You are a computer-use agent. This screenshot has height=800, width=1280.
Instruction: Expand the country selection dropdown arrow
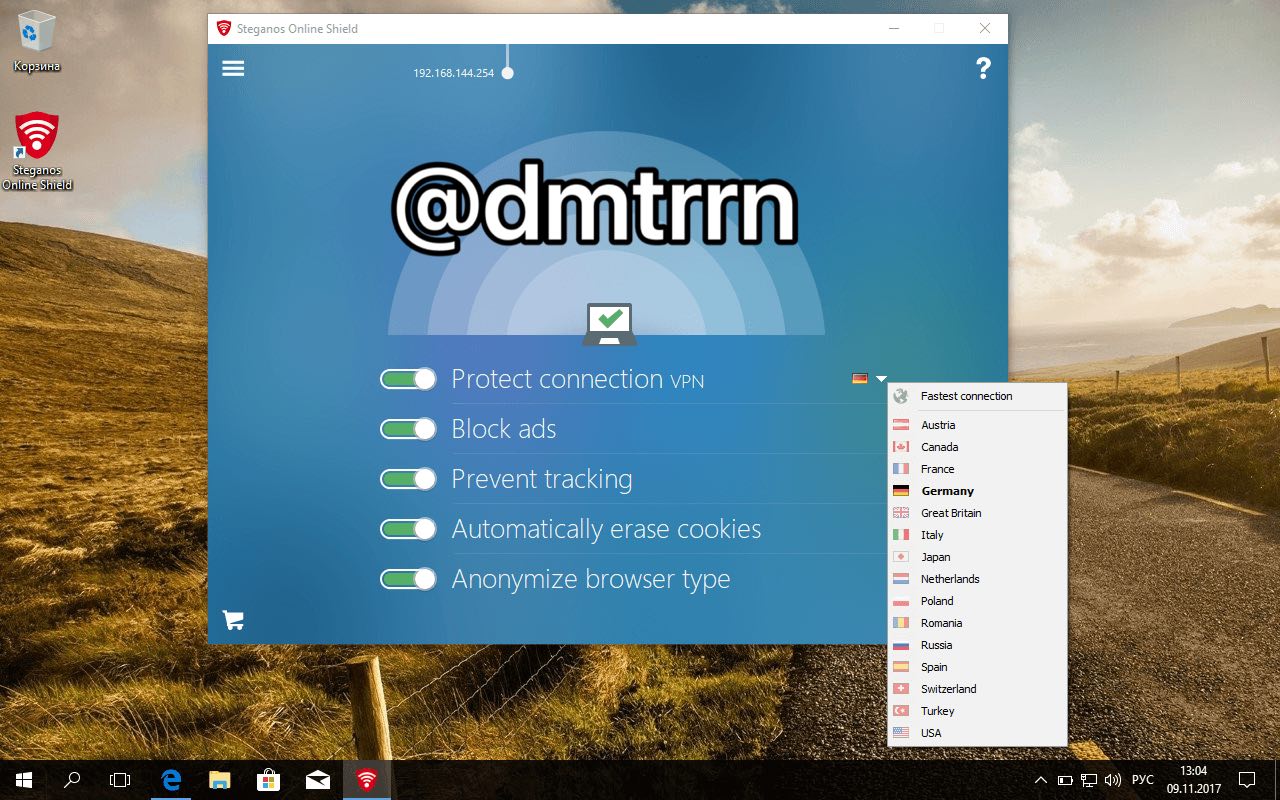coord(881,379)
